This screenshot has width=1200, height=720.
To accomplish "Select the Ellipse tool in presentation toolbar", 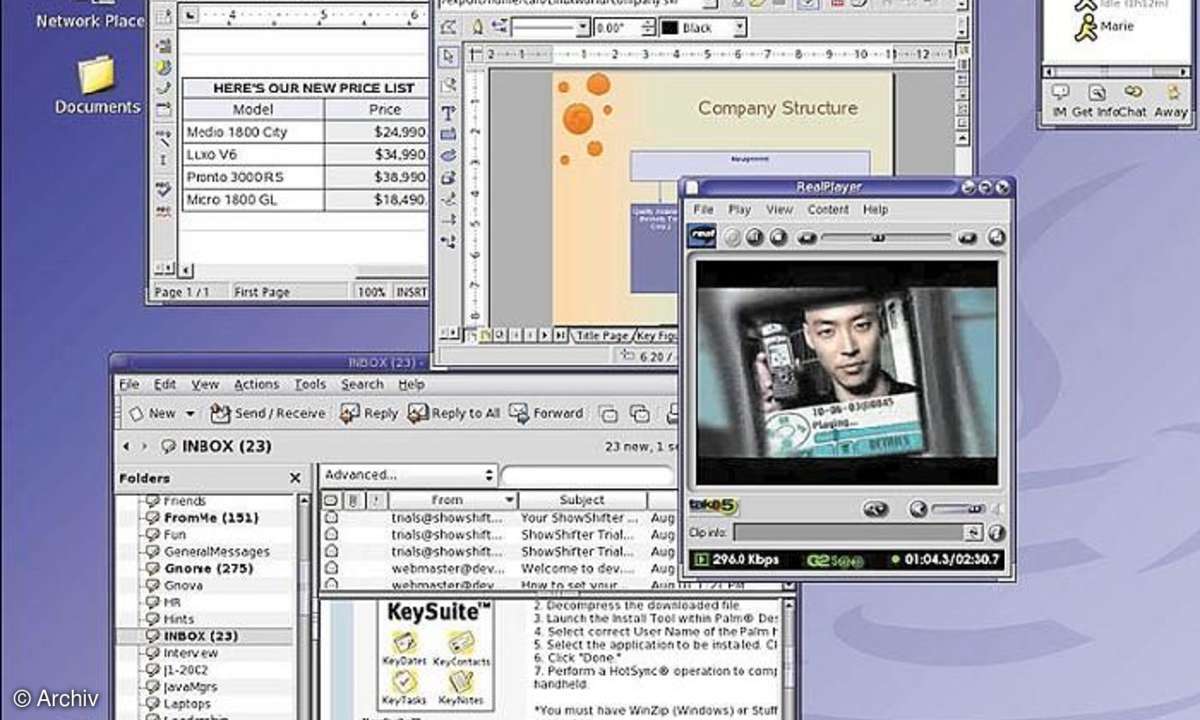I will tap(448, 155).
